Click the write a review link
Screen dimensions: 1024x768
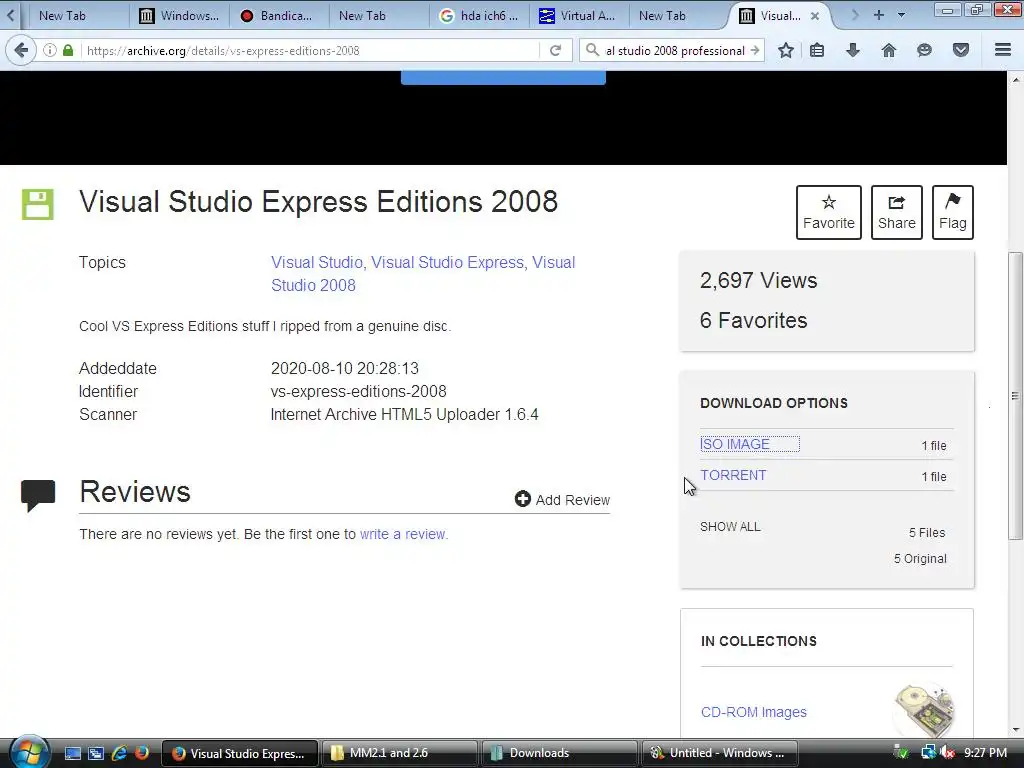404,534
